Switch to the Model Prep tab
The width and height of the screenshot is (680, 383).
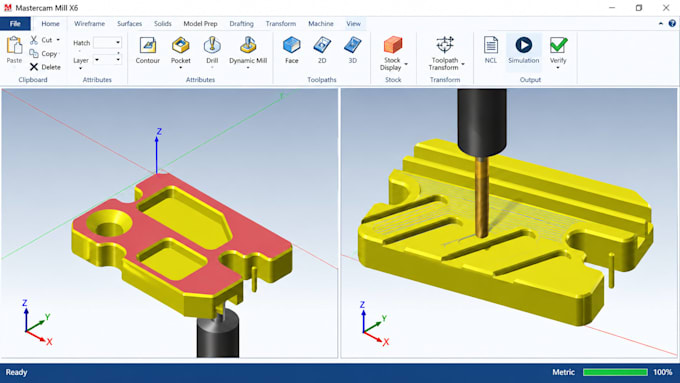coord(200,23)
